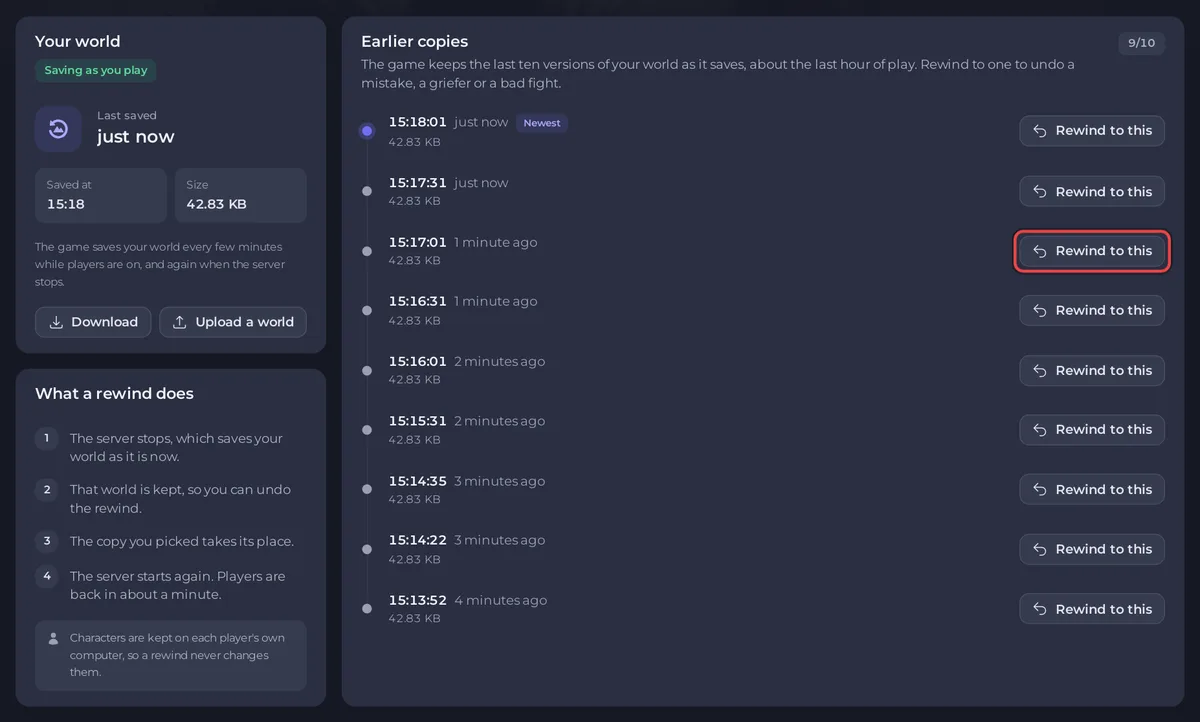
Task: Rewind to the 15:14:22 copy
Action: point(1092,549)
